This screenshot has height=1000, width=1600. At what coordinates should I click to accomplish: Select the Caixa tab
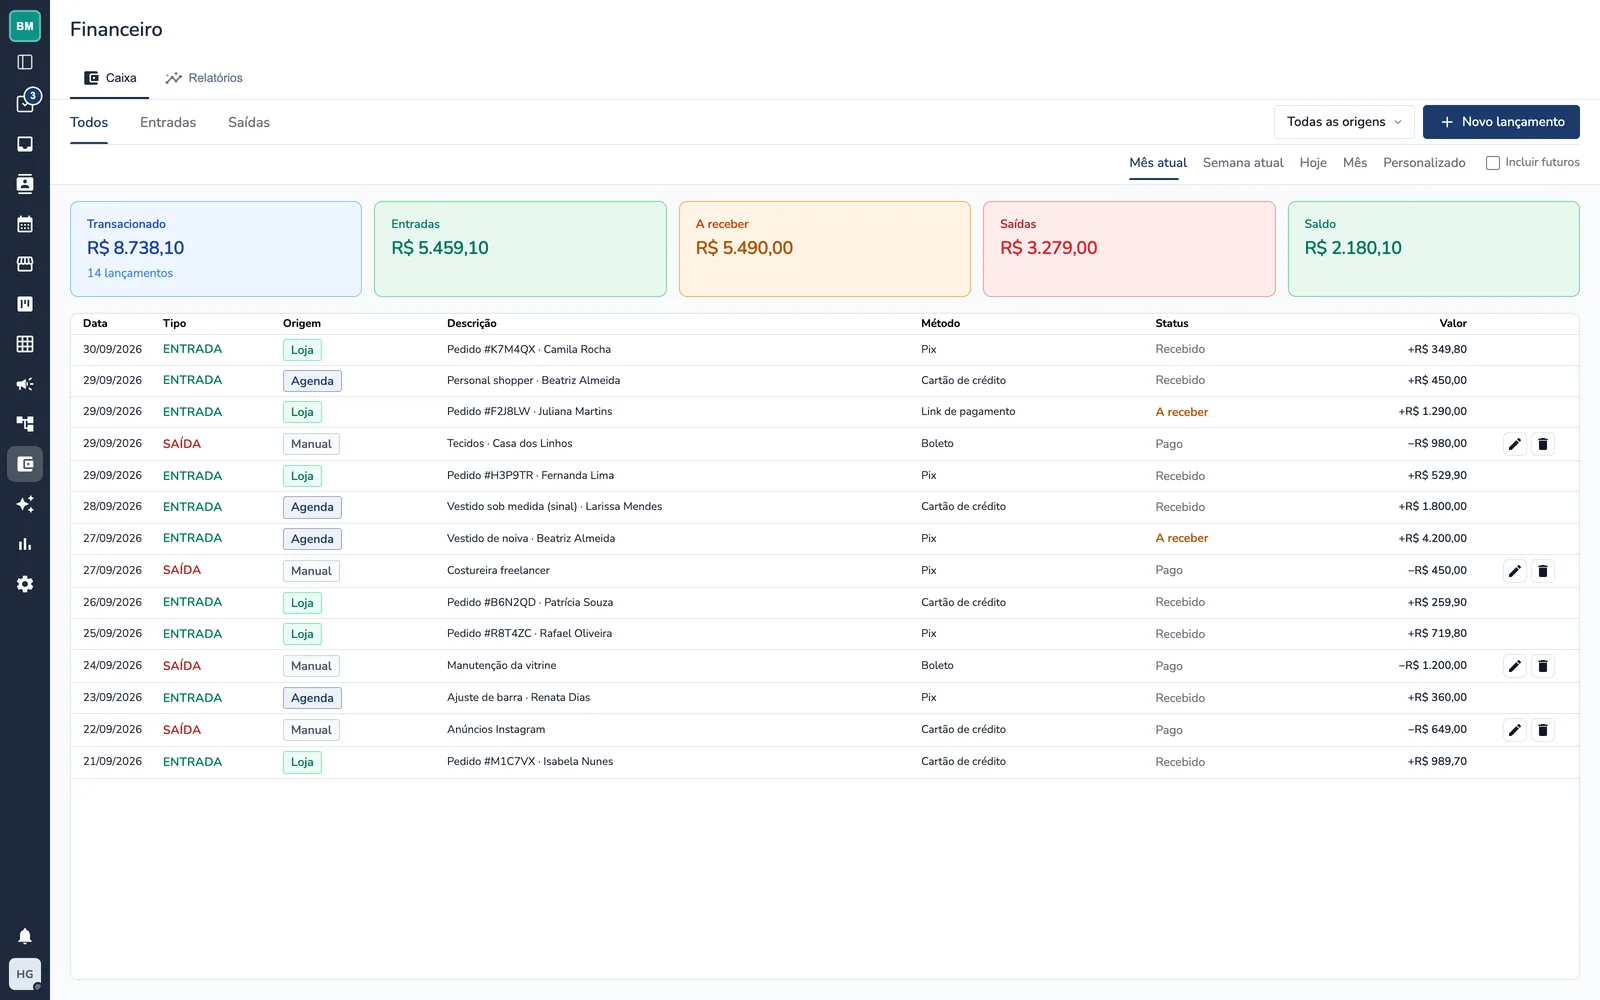tap(110, 78)
